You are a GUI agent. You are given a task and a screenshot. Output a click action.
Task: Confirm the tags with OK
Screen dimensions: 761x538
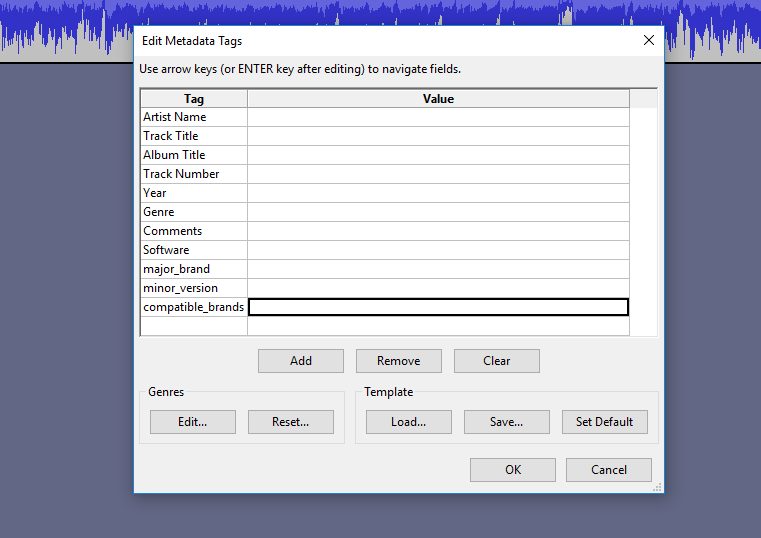[x=513, y=470]
